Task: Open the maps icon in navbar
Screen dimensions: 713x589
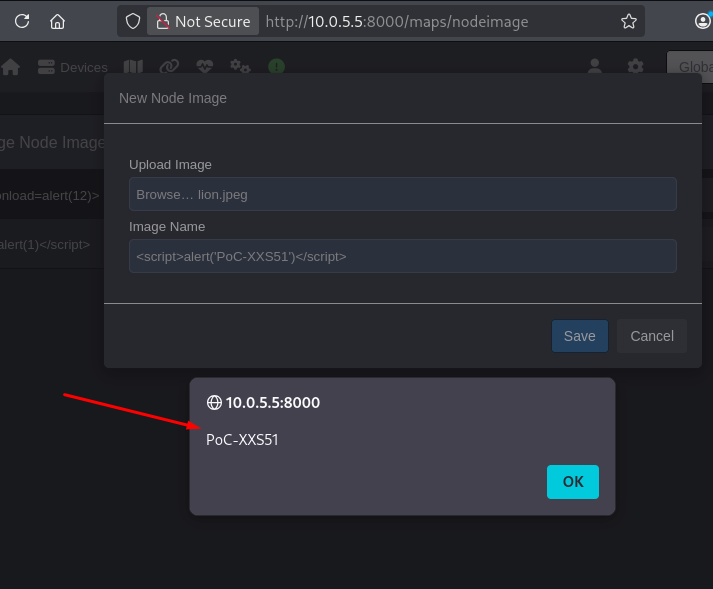Action: [133, 67]
